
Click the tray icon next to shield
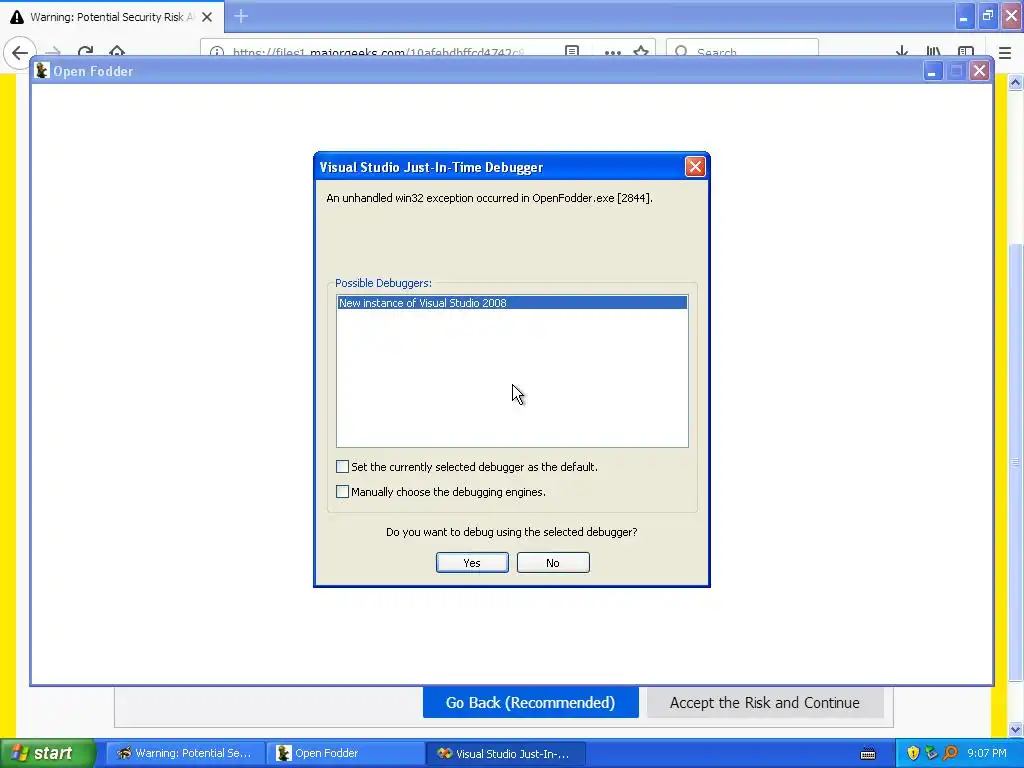coord(931,753)
